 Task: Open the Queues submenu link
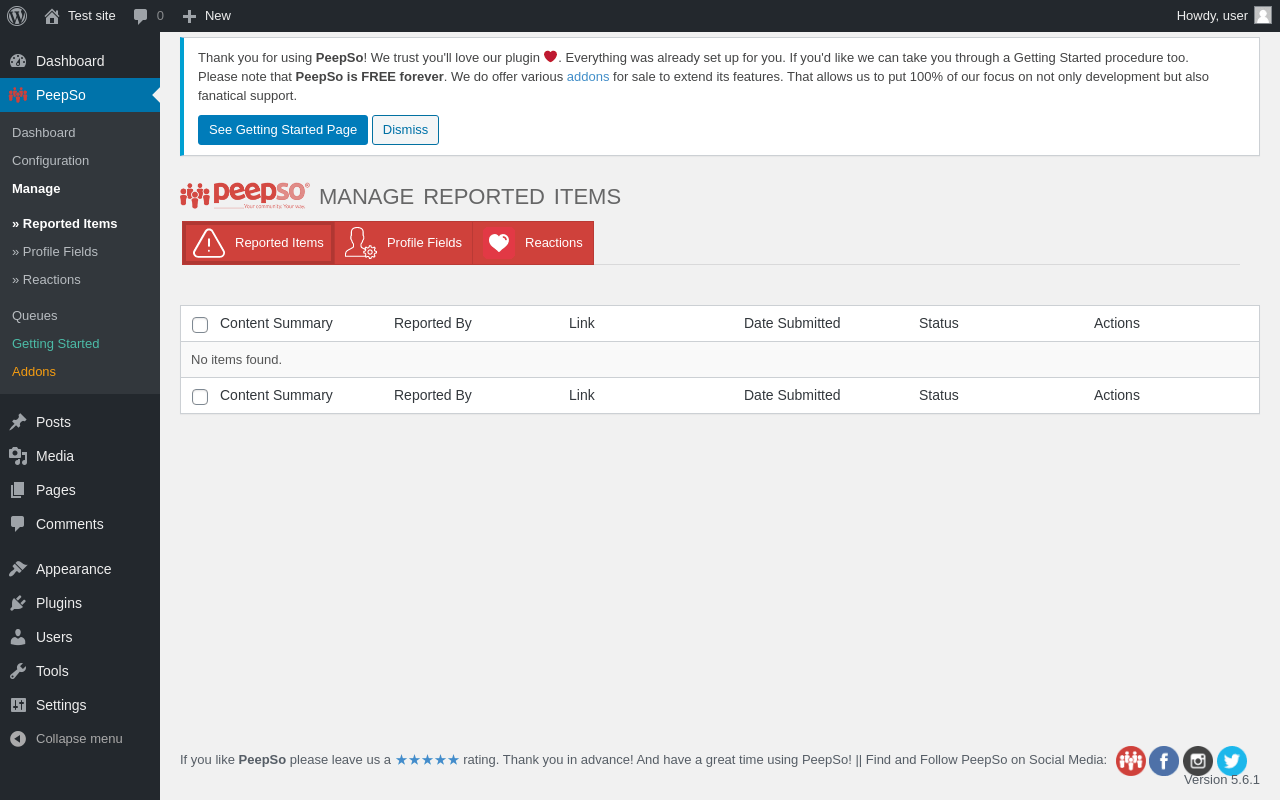click(35, 316)
